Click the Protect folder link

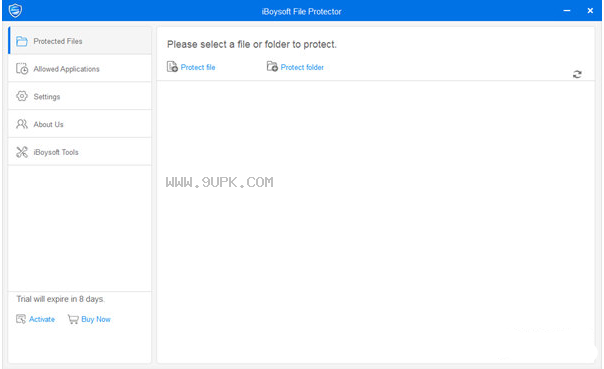click(x=302, y=67)
